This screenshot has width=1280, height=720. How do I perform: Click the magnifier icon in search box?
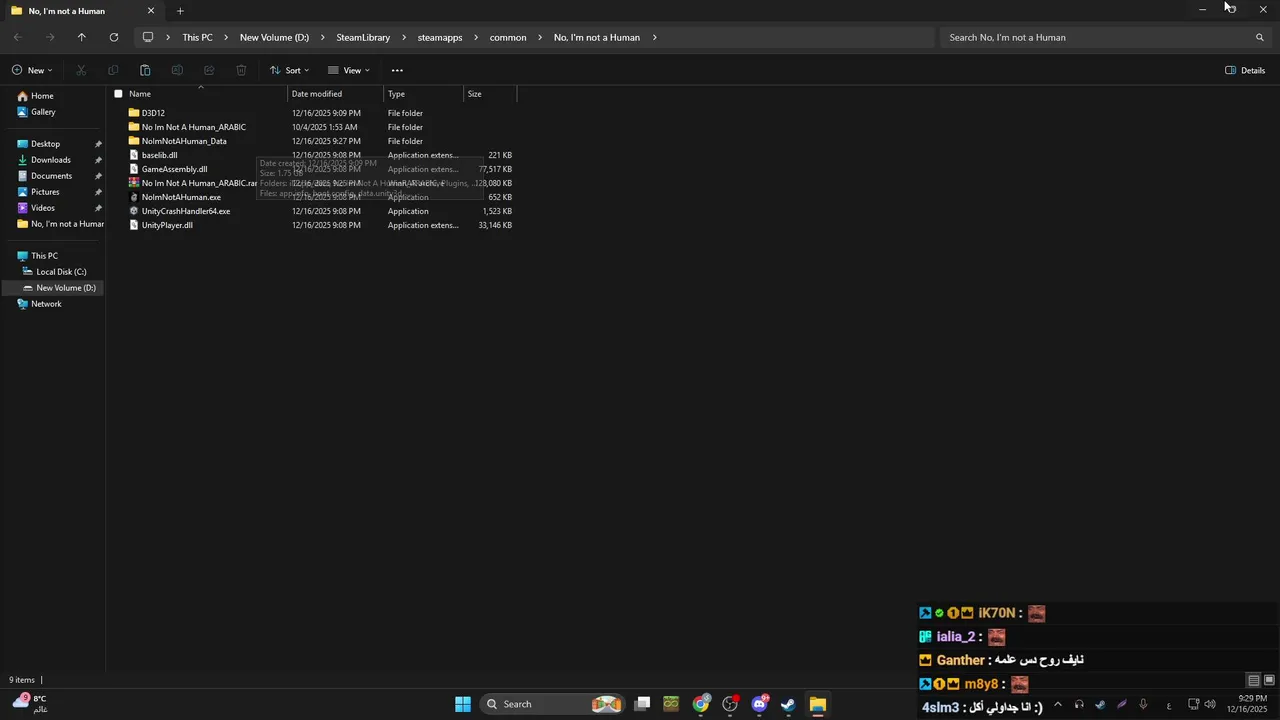click(1259, 37)
